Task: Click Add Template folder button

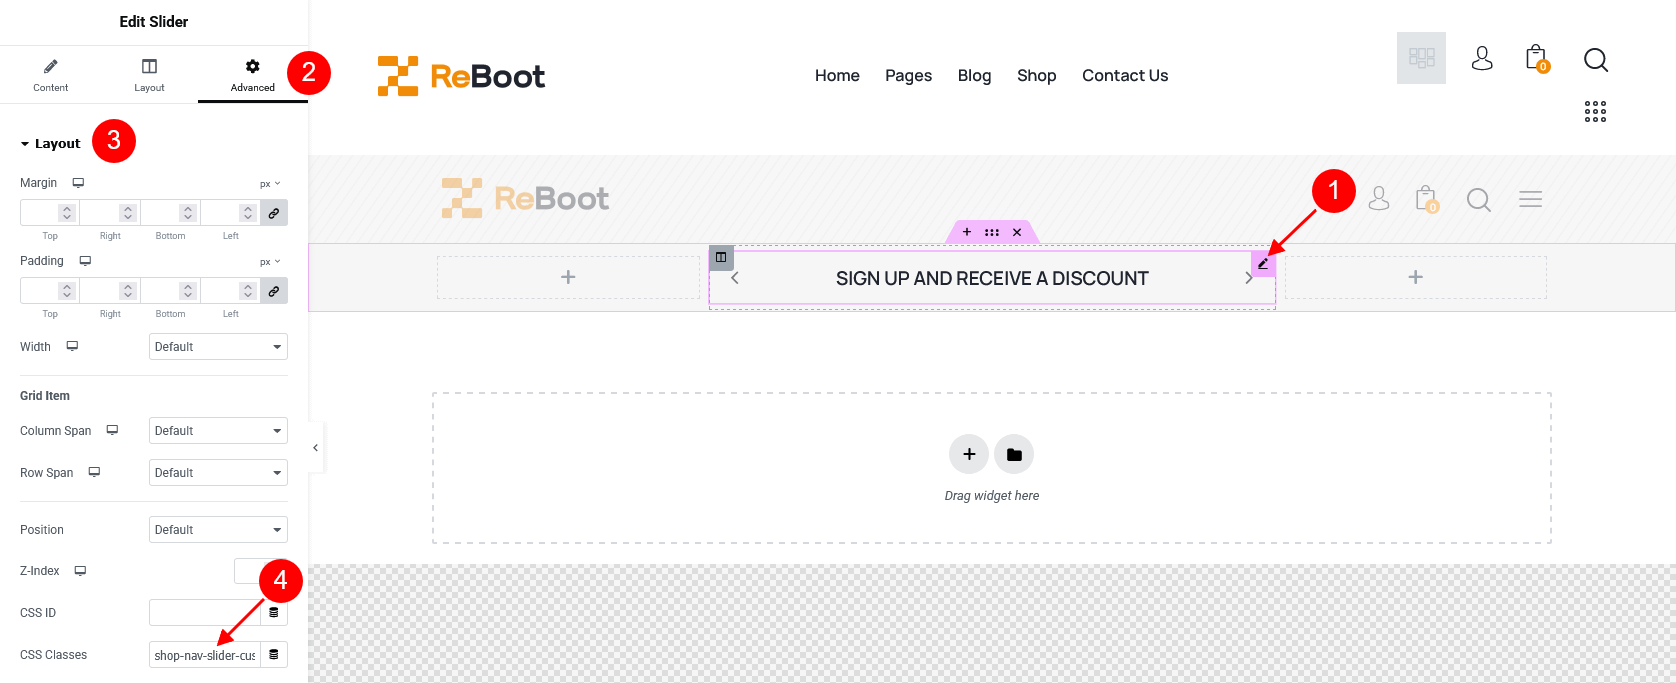Action: pyautogui.click(x=1014, y=454)
